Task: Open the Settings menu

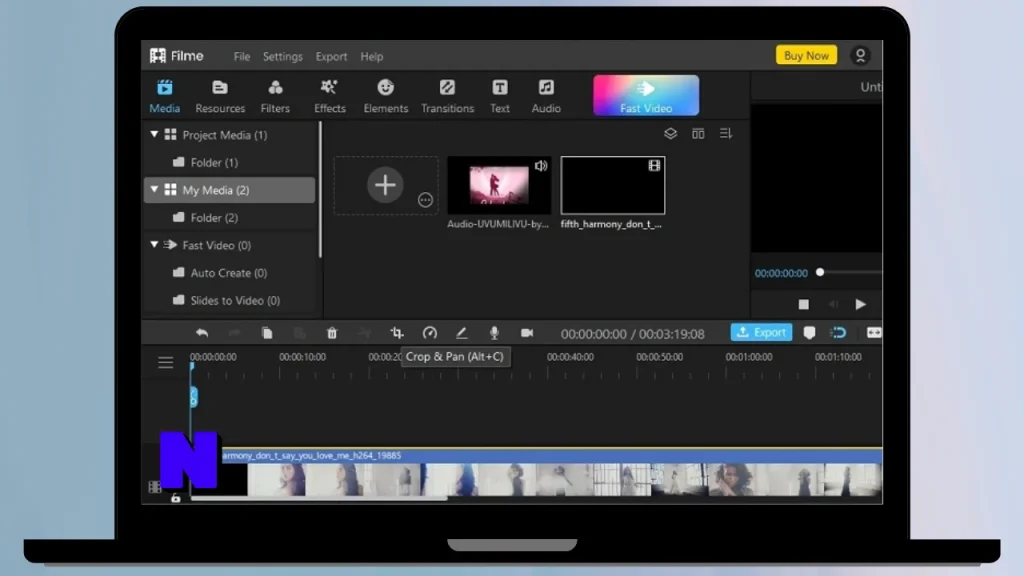Action: [282, 57]
